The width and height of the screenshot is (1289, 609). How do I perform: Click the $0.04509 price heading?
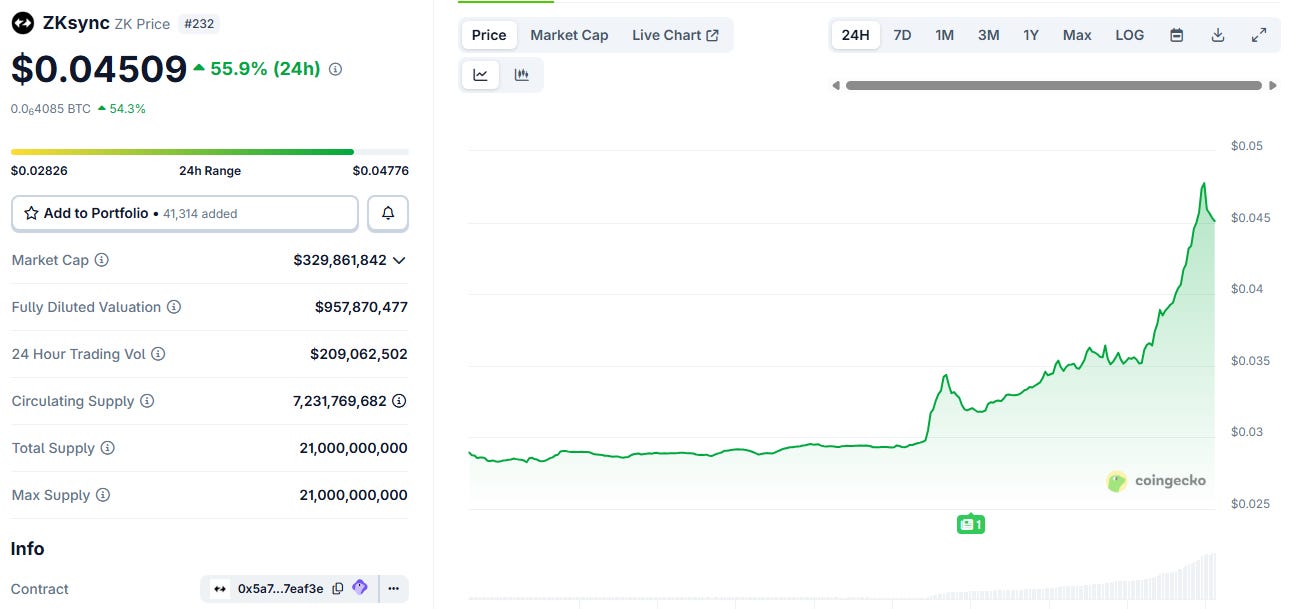tap(99, 69)
